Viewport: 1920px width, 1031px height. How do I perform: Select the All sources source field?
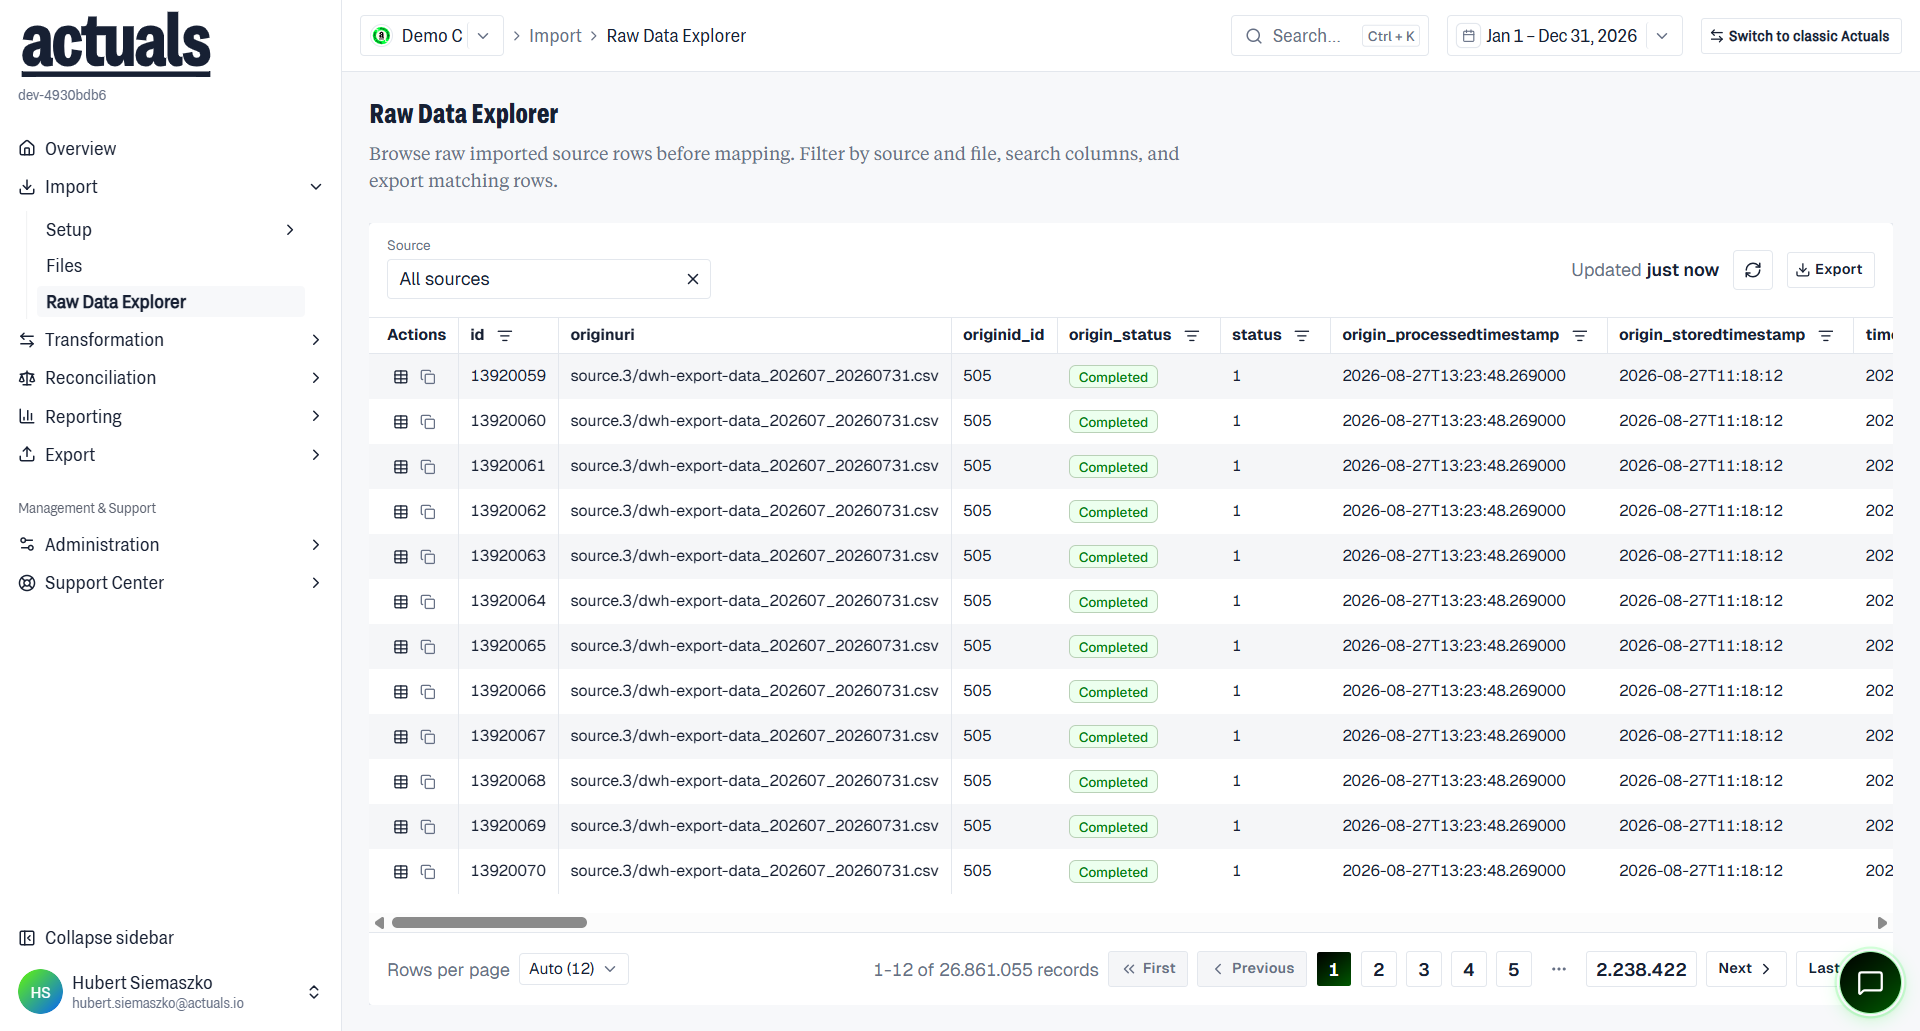(x=548, y=279)
